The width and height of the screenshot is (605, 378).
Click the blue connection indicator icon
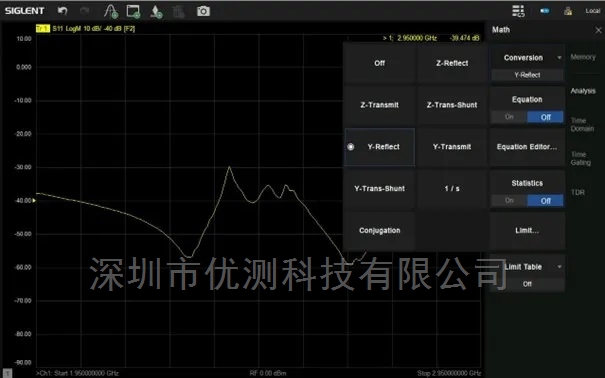(545, 11)
